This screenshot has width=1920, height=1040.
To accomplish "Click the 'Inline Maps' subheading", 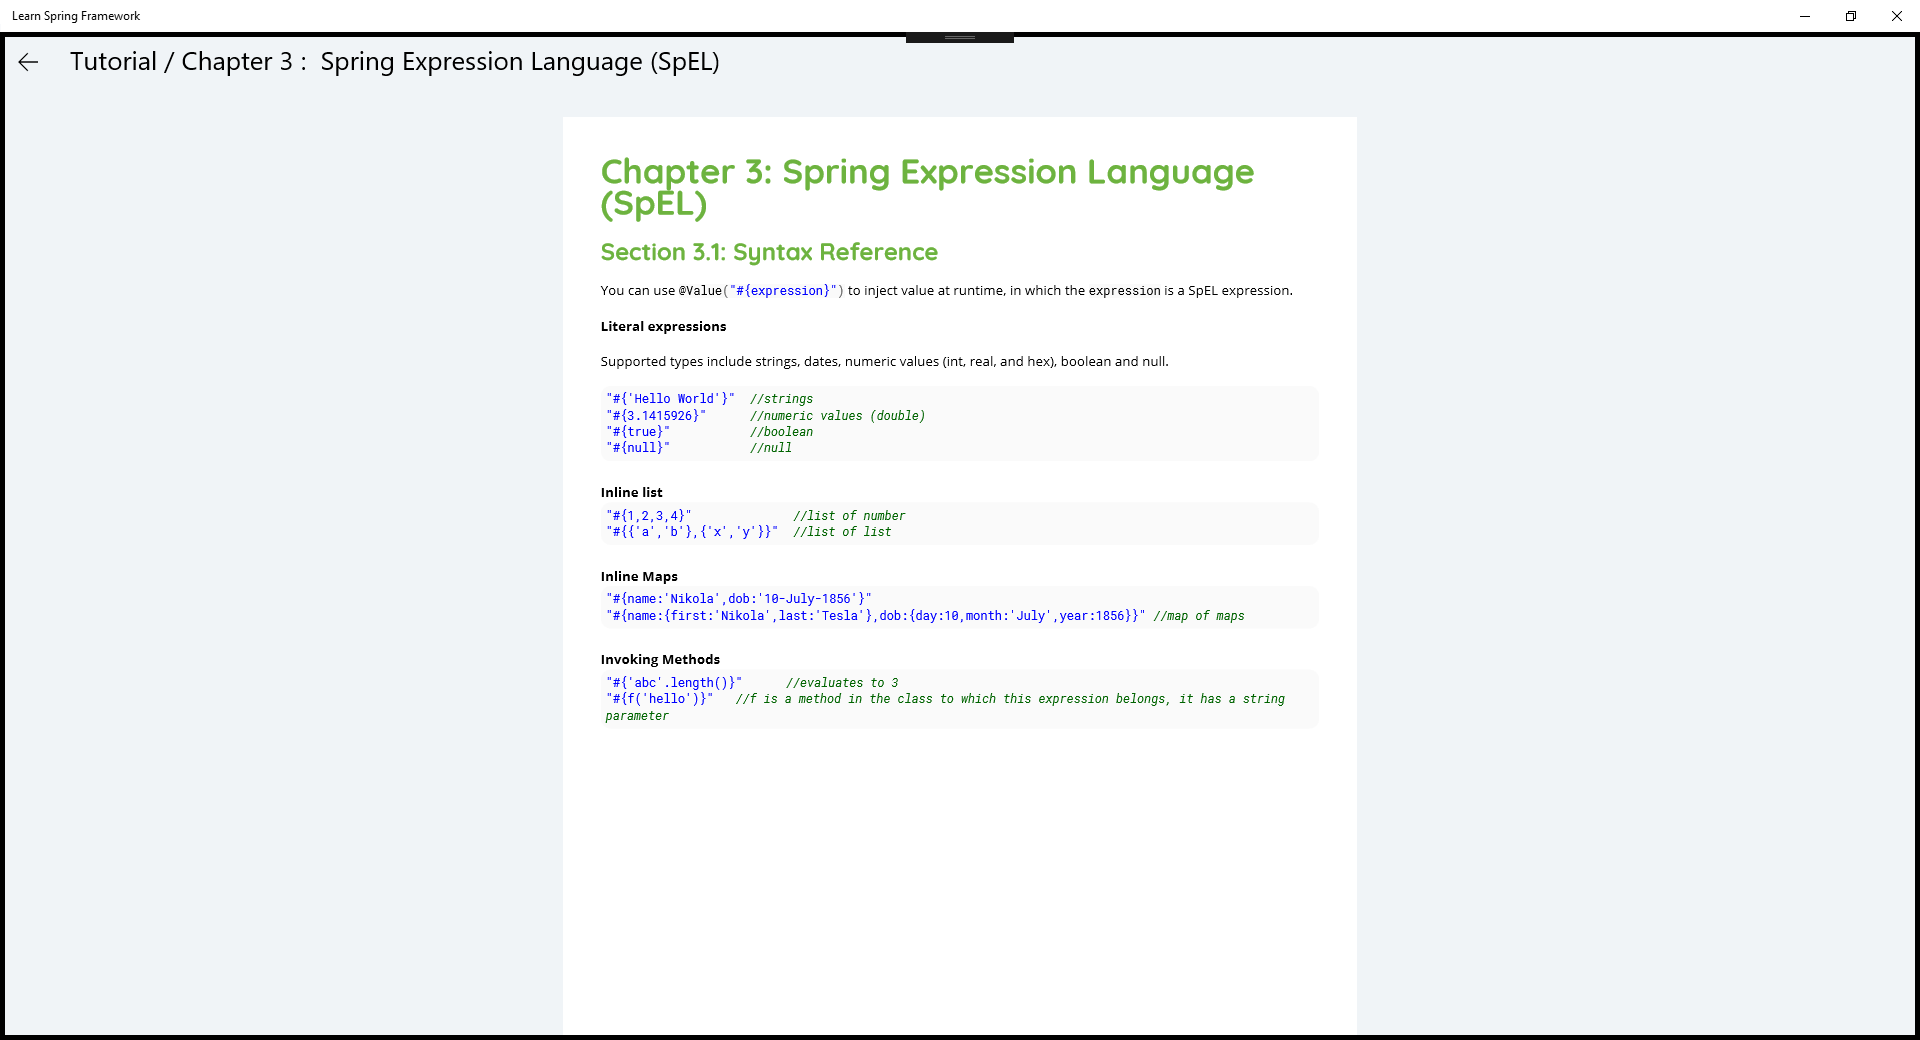I will pyautogui.click(x=639, y=577).
